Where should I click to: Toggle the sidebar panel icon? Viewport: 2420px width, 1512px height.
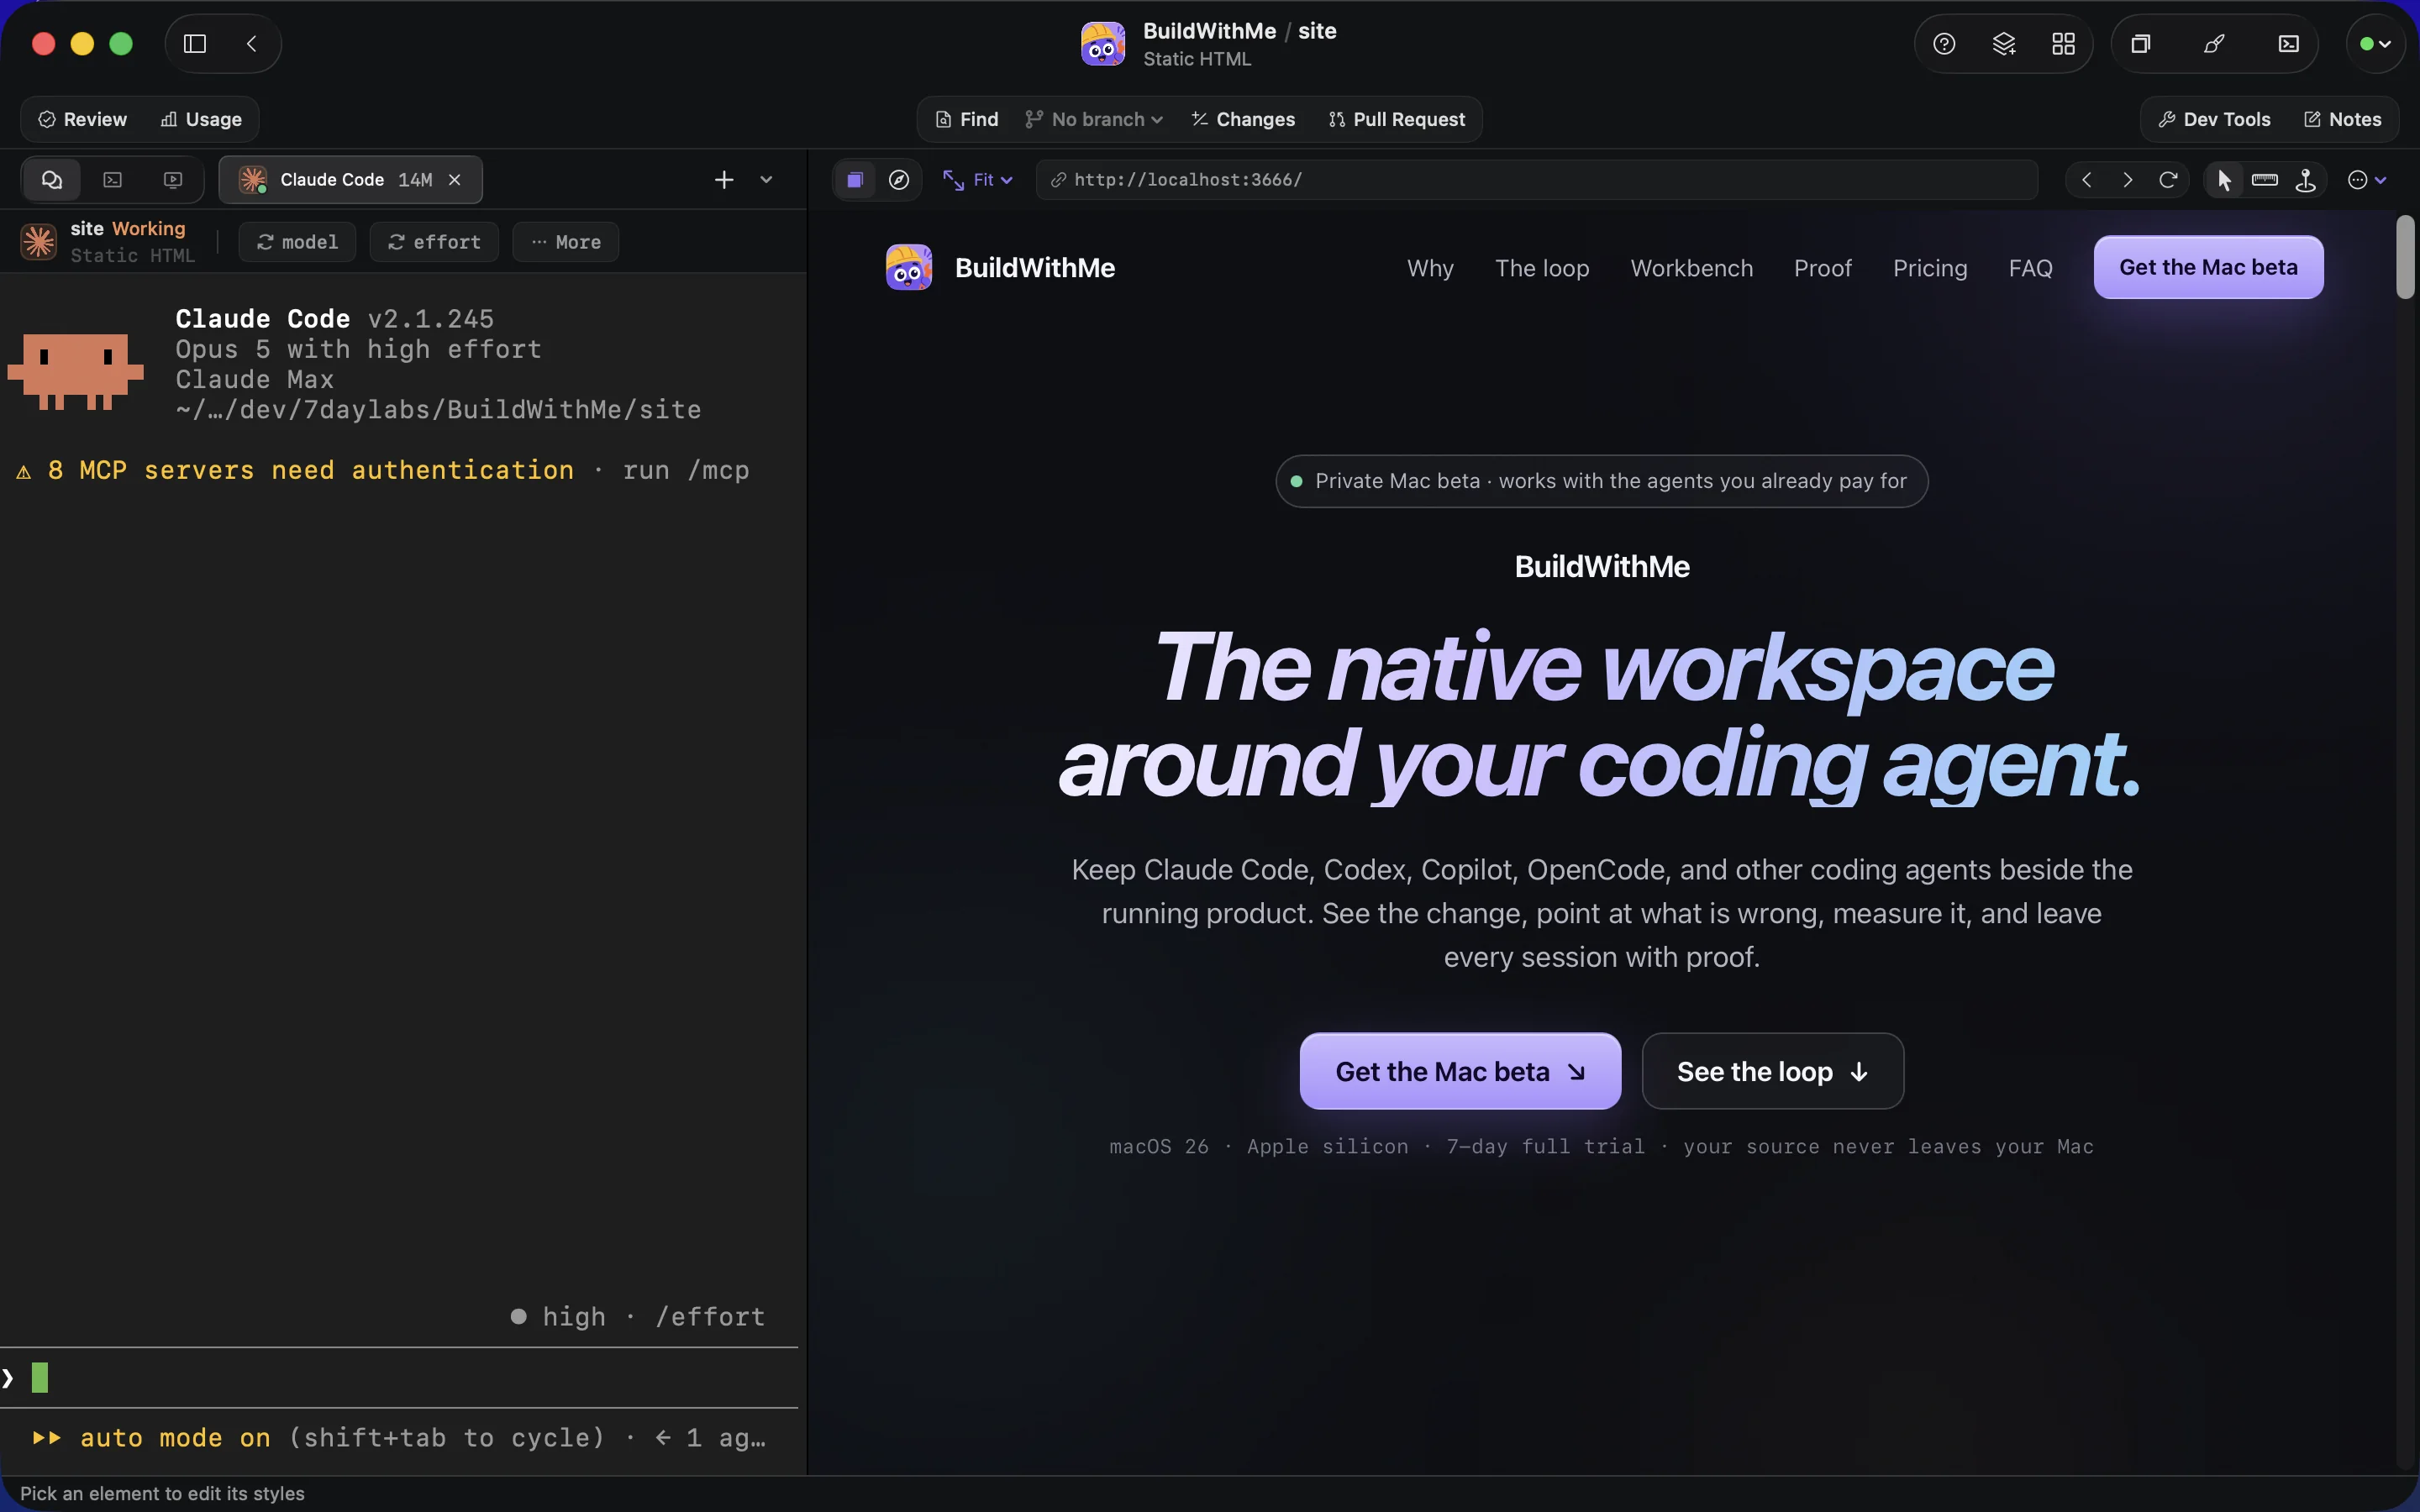click(x=195, y=43)
